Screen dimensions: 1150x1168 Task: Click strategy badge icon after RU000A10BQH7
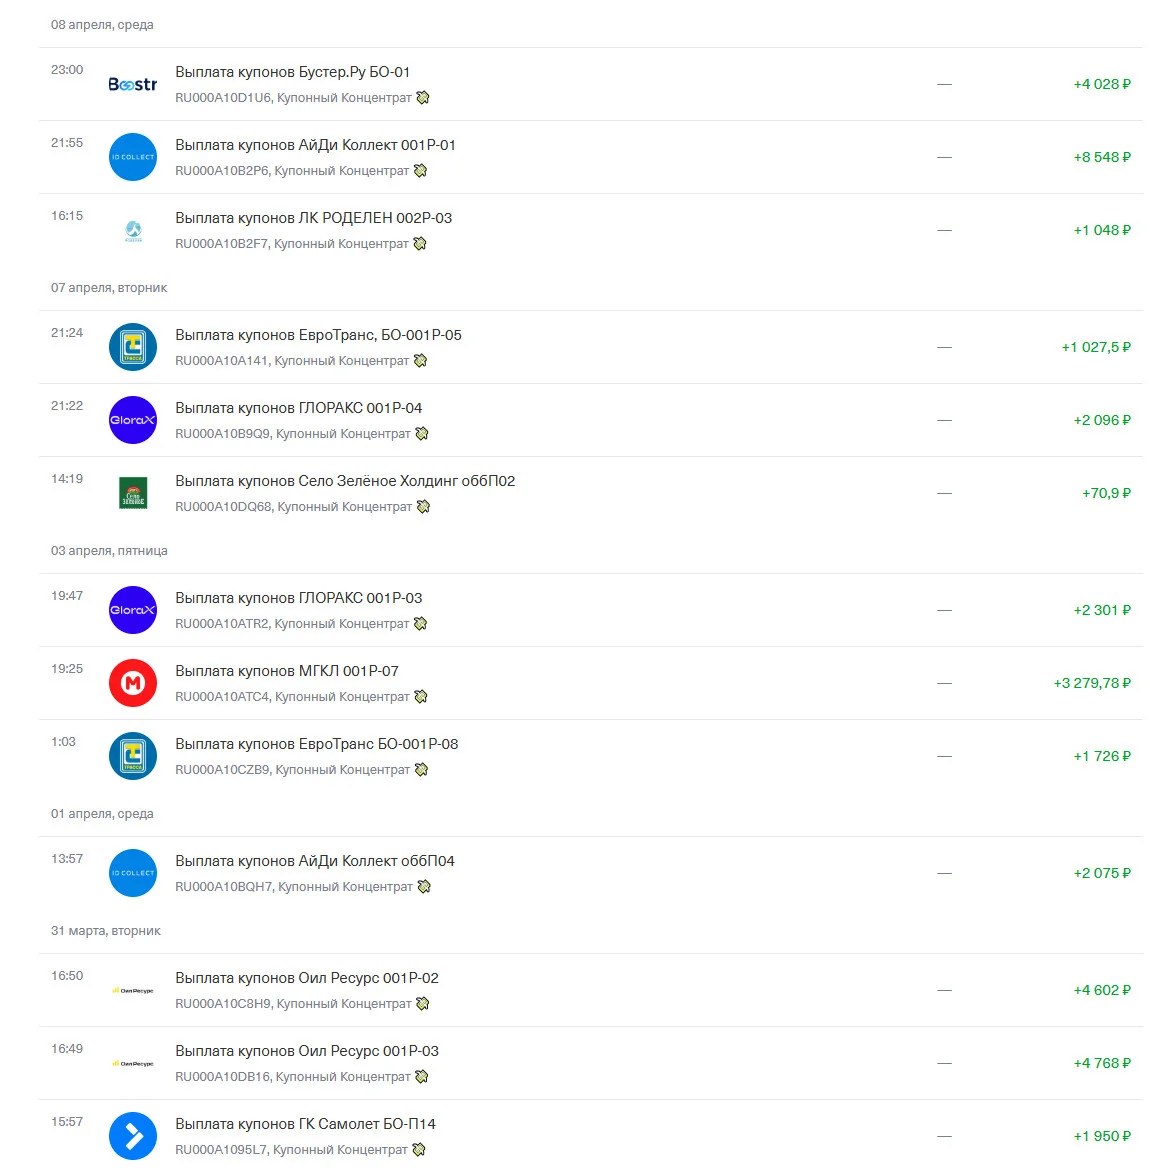coord(425,886)
